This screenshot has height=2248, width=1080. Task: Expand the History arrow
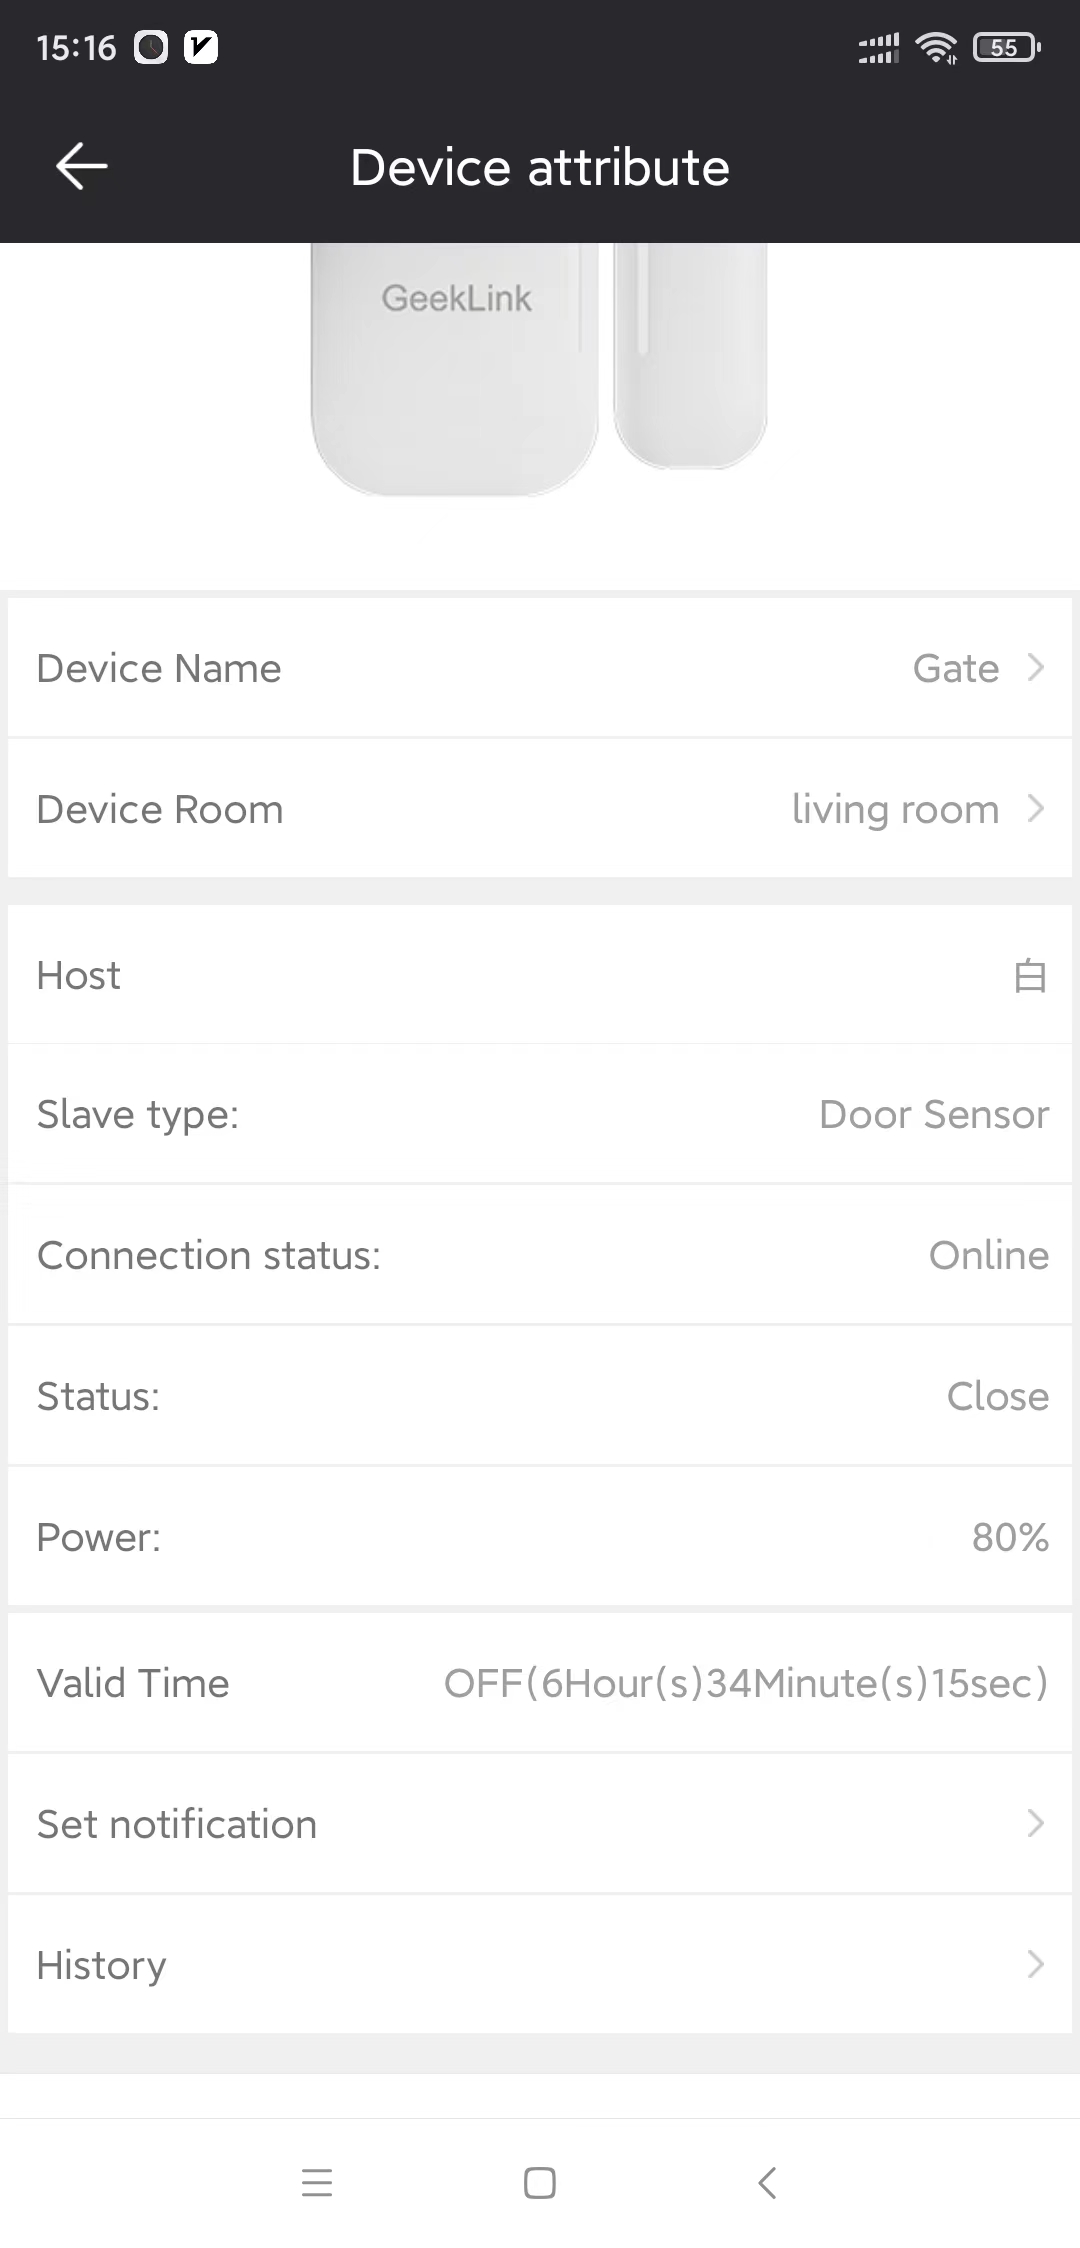pos(1036,1964)
